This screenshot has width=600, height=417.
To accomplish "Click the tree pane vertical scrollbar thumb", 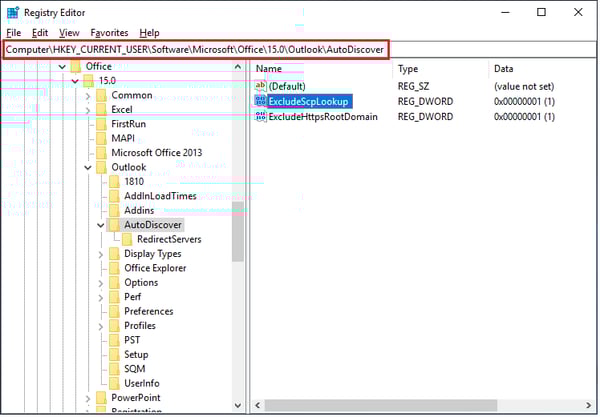I will 238,232.
